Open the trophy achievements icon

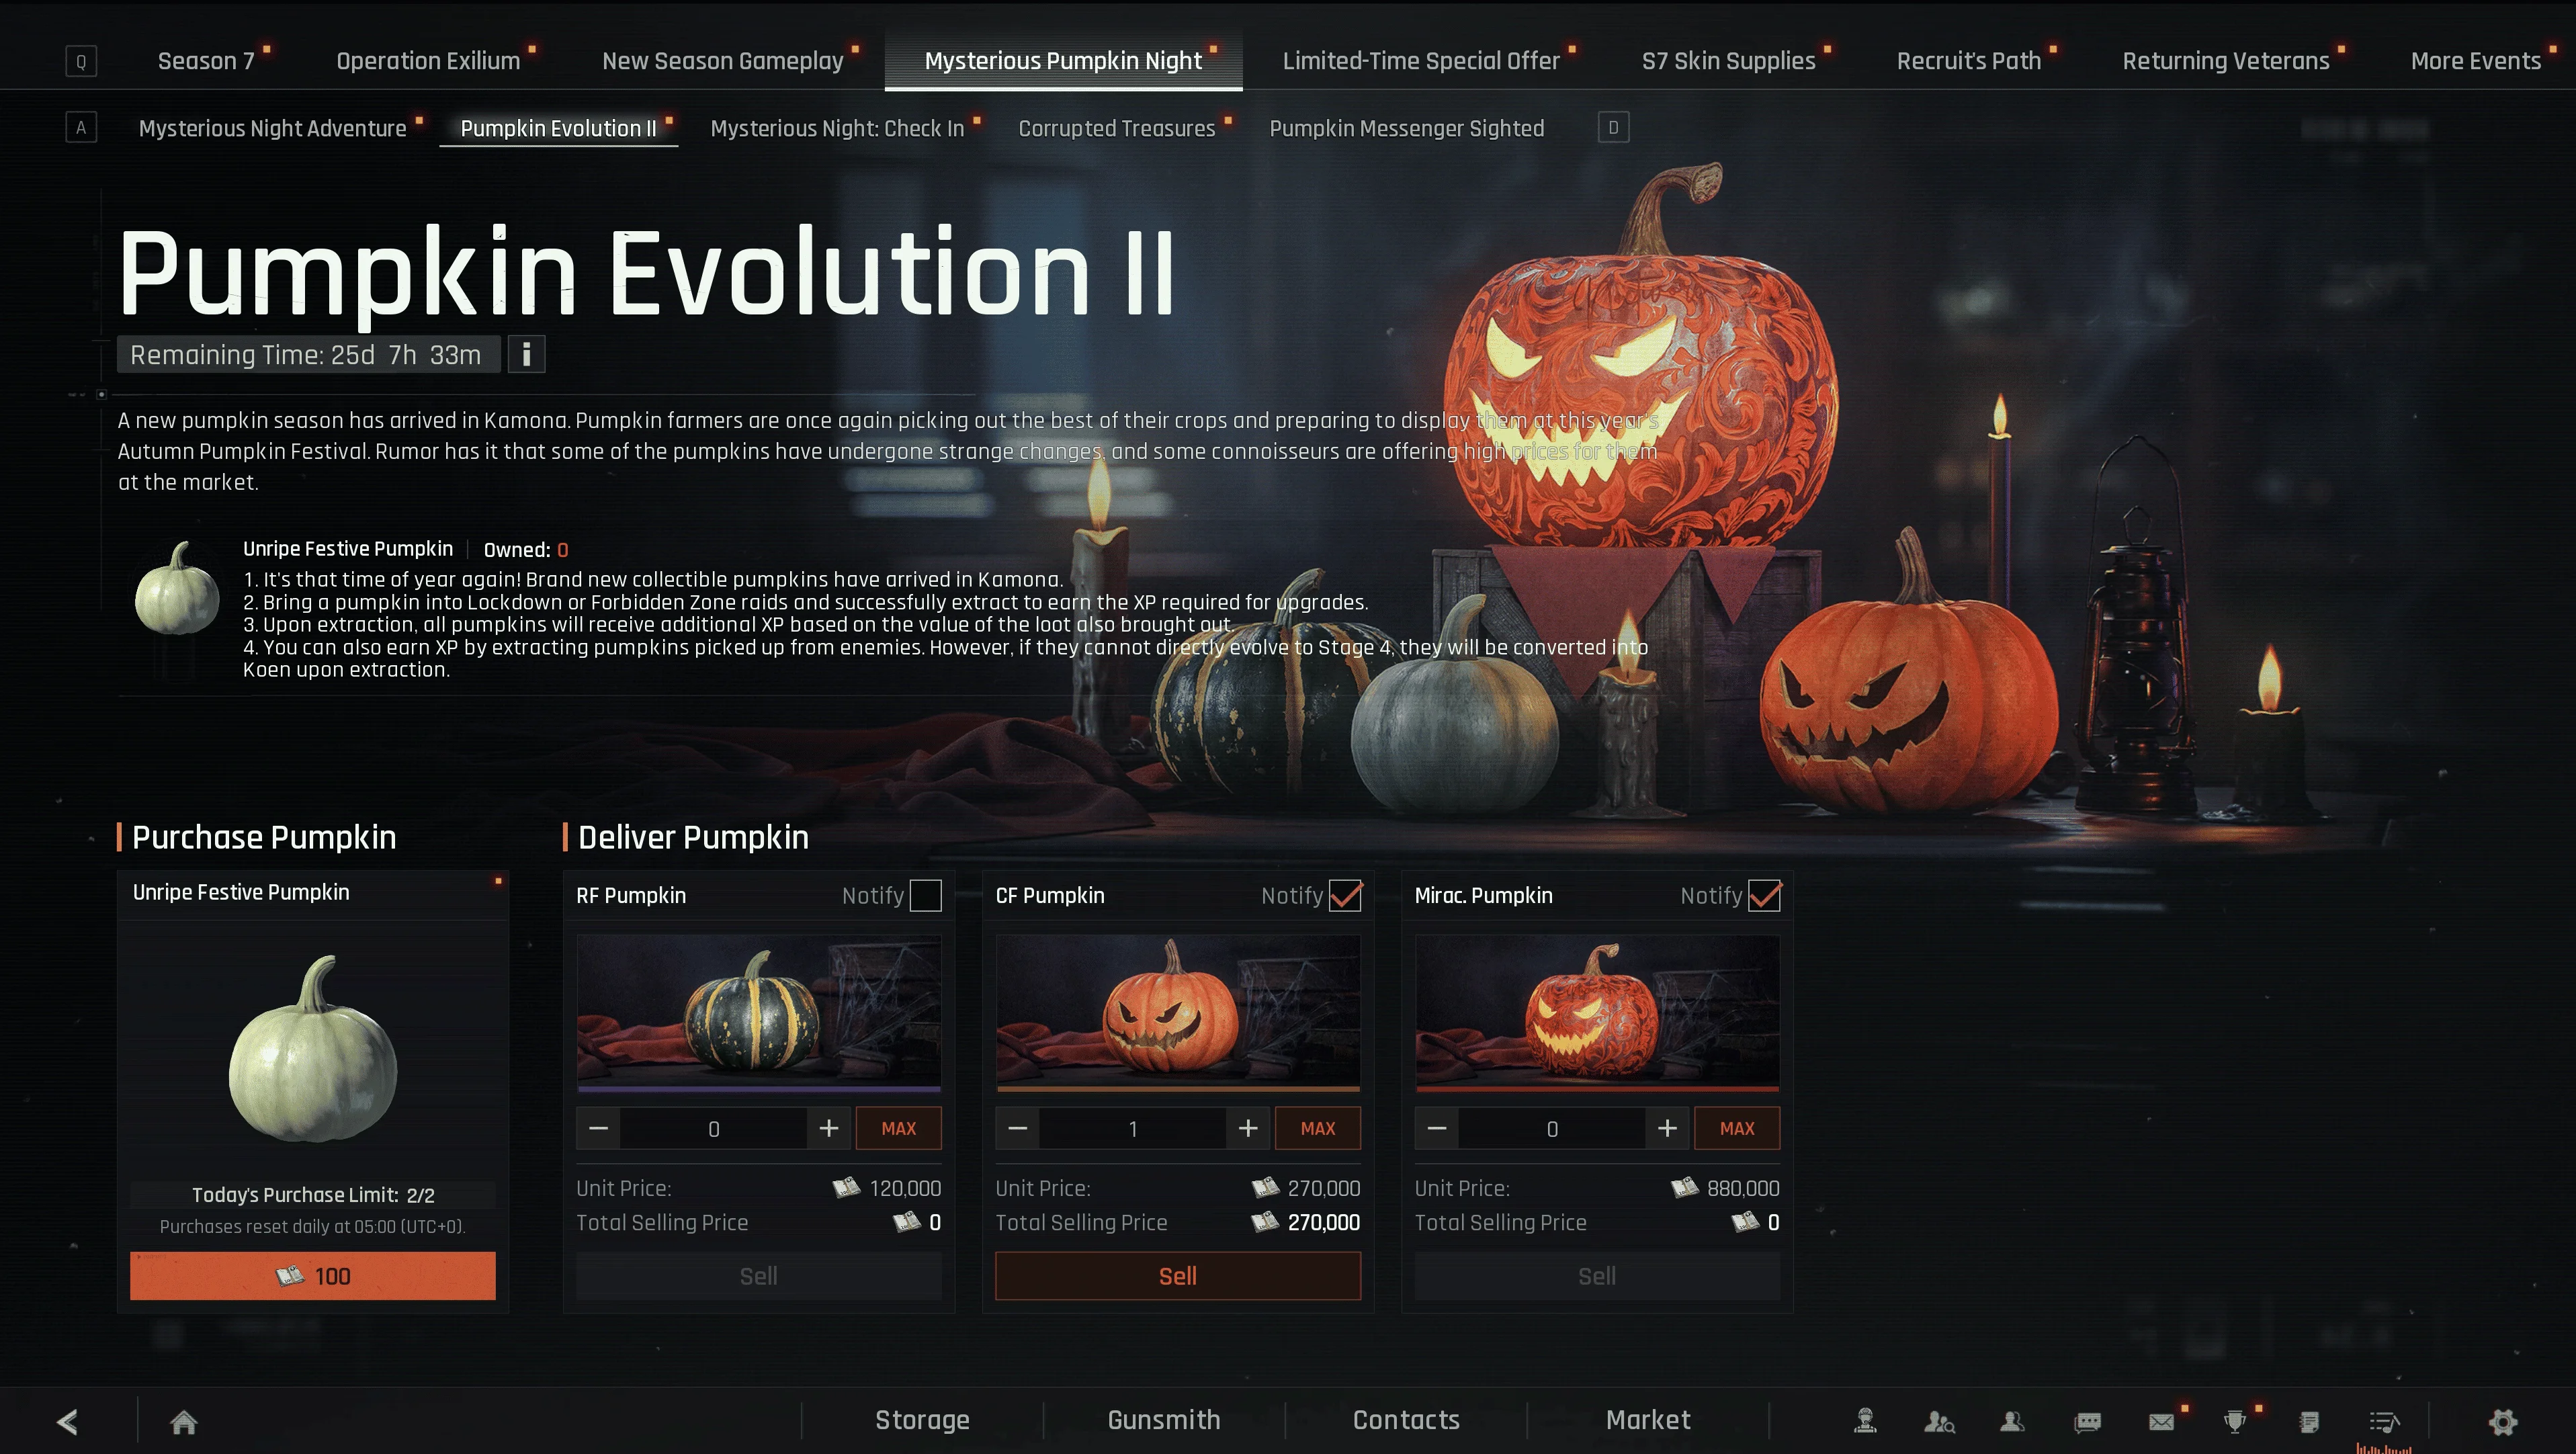point(2235,1421)
